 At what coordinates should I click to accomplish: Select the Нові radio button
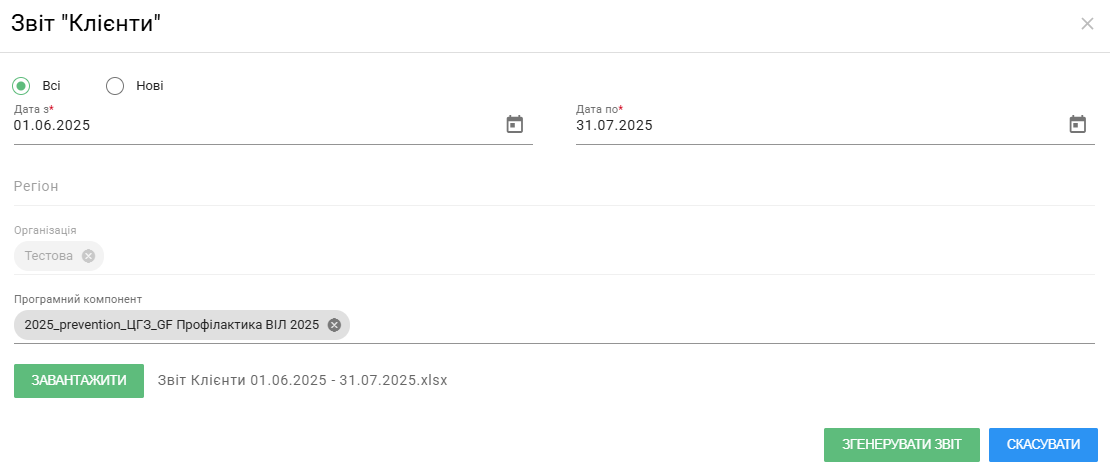tap(115, 86)
